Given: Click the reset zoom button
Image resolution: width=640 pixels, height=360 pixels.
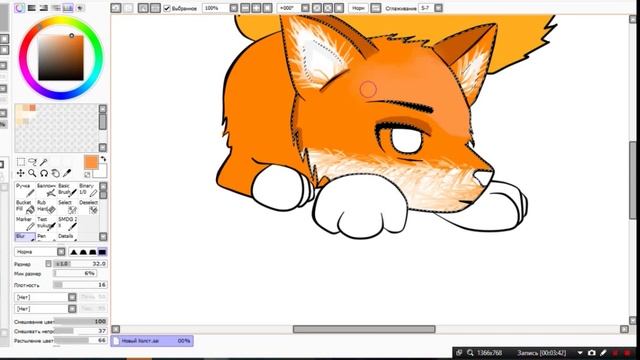Looking at the screenshot, I should pyautogui.click(x=267, y=8).
